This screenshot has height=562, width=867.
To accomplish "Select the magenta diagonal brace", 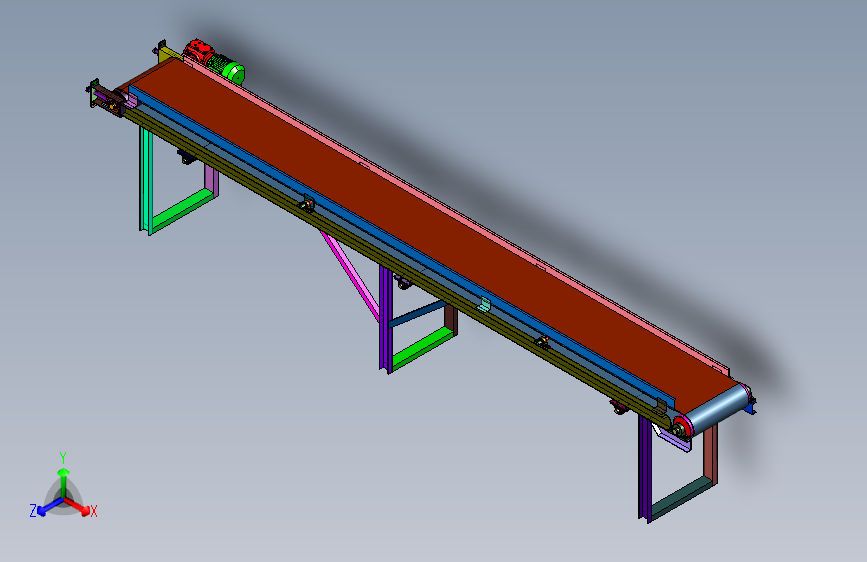I will (x=351, y=274).
